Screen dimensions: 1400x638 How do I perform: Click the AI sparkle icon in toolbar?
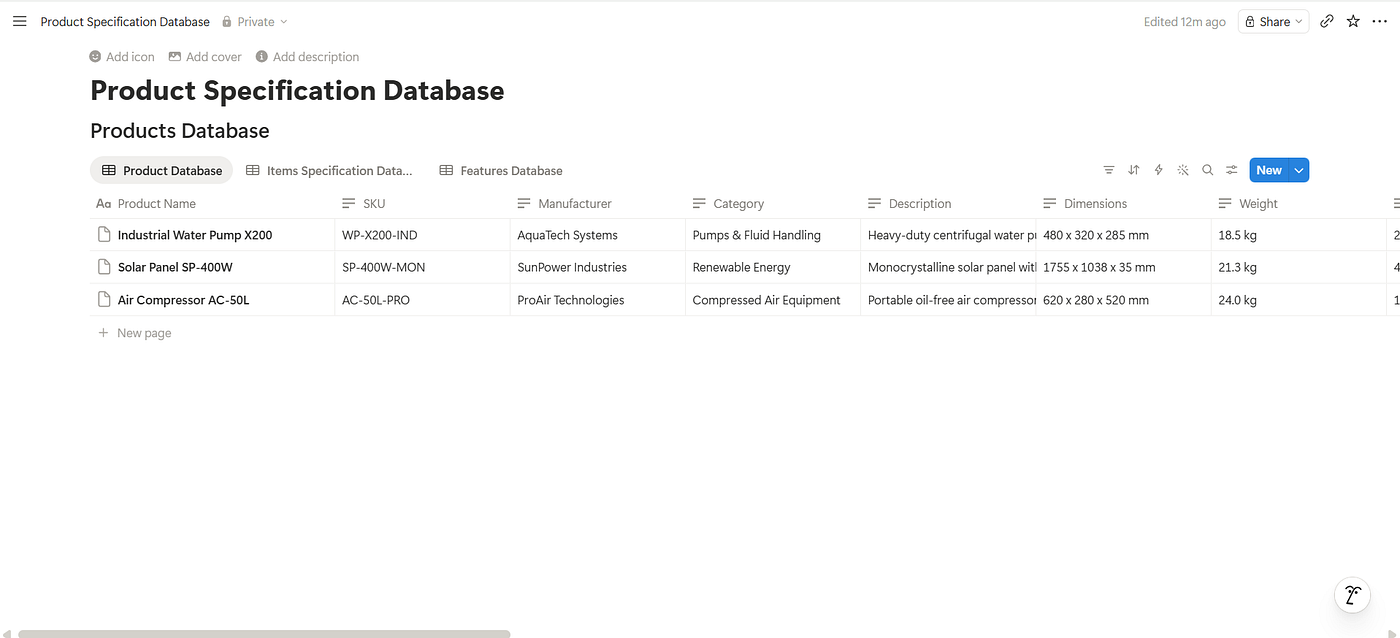pyautogui.click(x=1183, y=170)
